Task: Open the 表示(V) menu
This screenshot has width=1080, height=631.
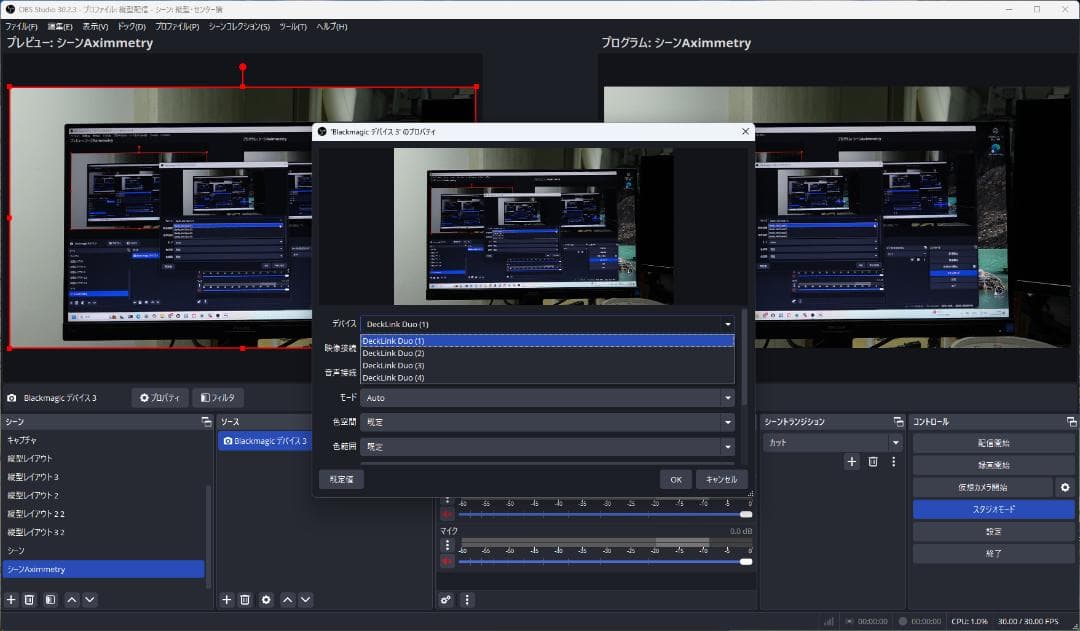Action: tap(95, 26)
